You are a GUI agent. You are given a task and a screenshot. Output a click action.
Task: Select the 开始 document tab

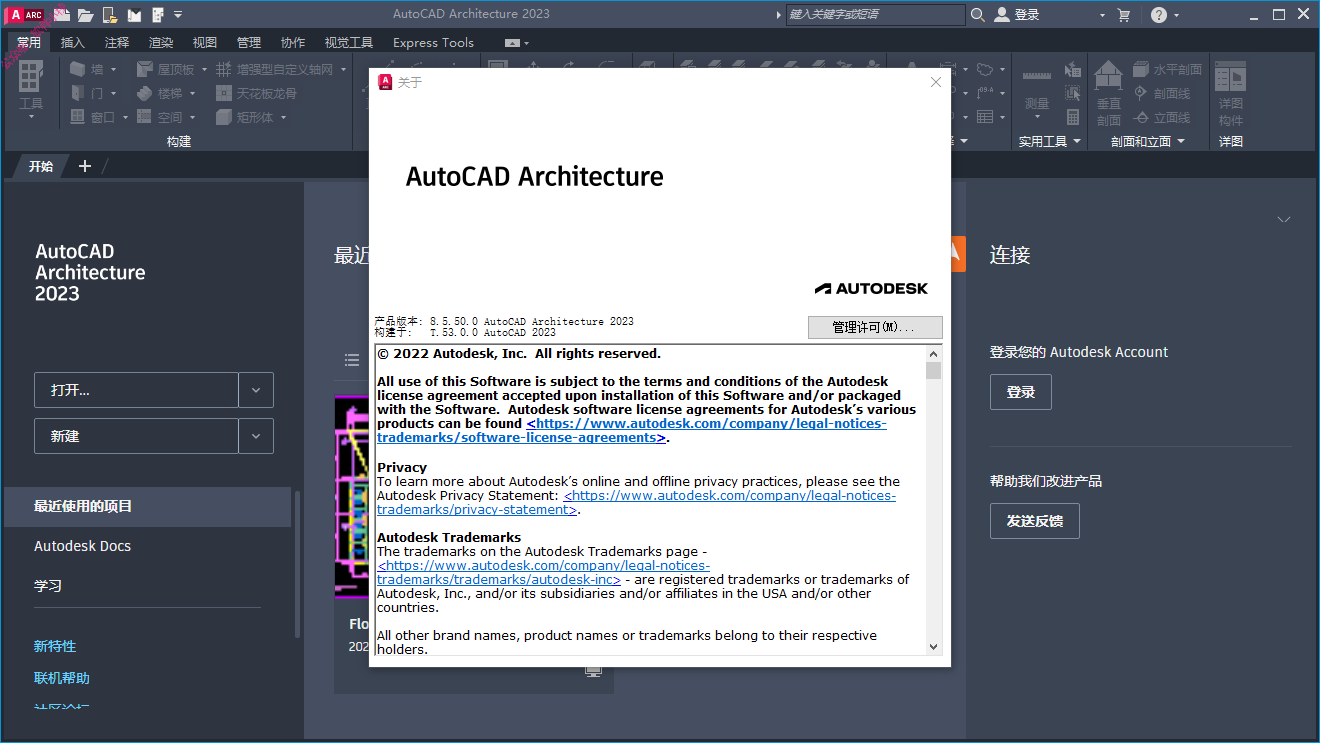(40, 166)
